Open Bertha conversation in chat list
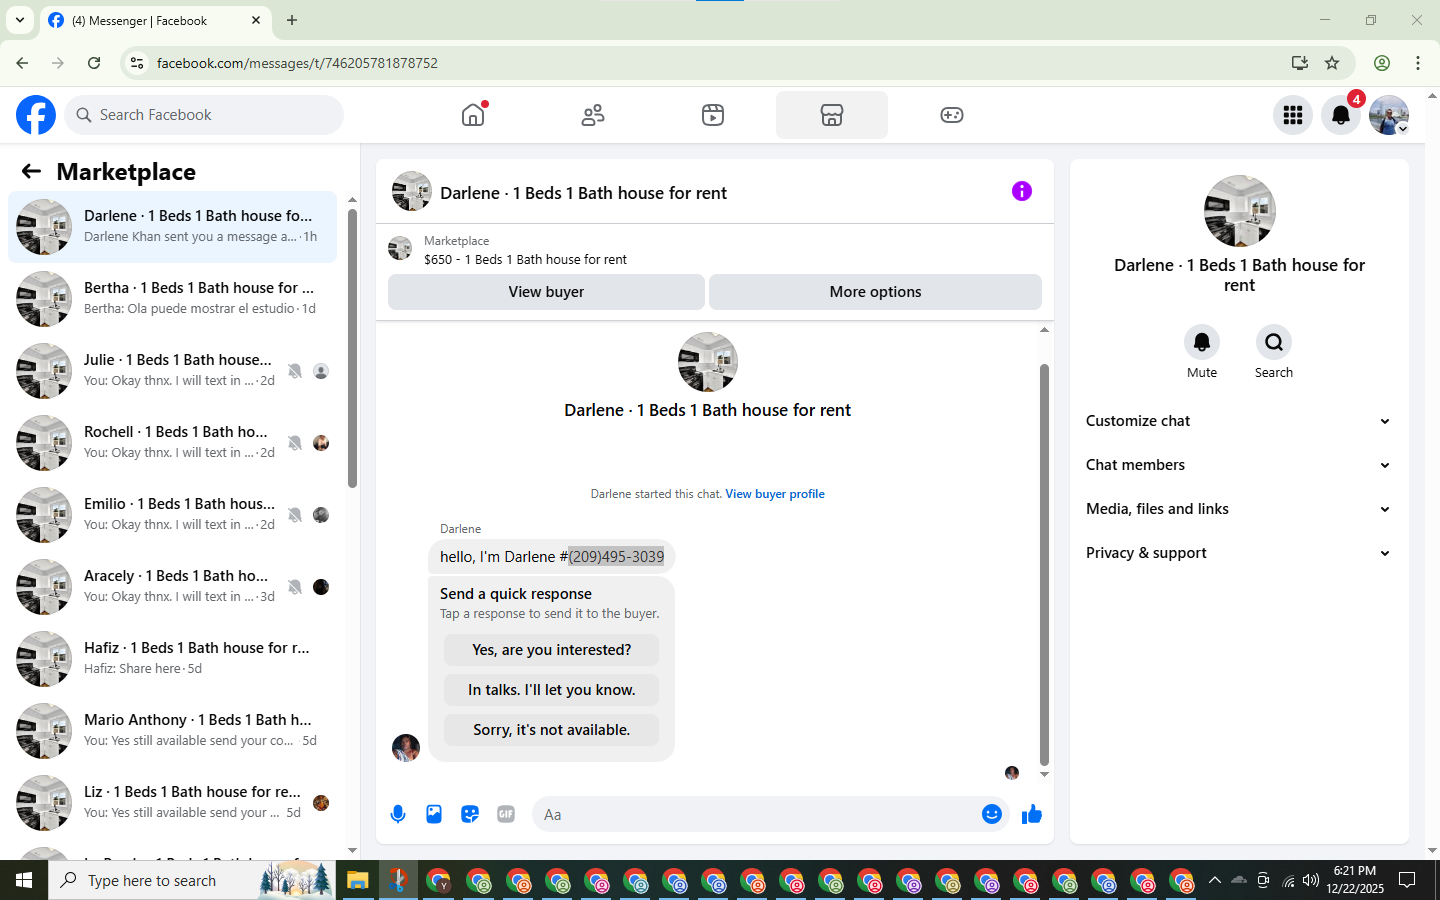This screenshot has height=900, width=1440. 172,299
